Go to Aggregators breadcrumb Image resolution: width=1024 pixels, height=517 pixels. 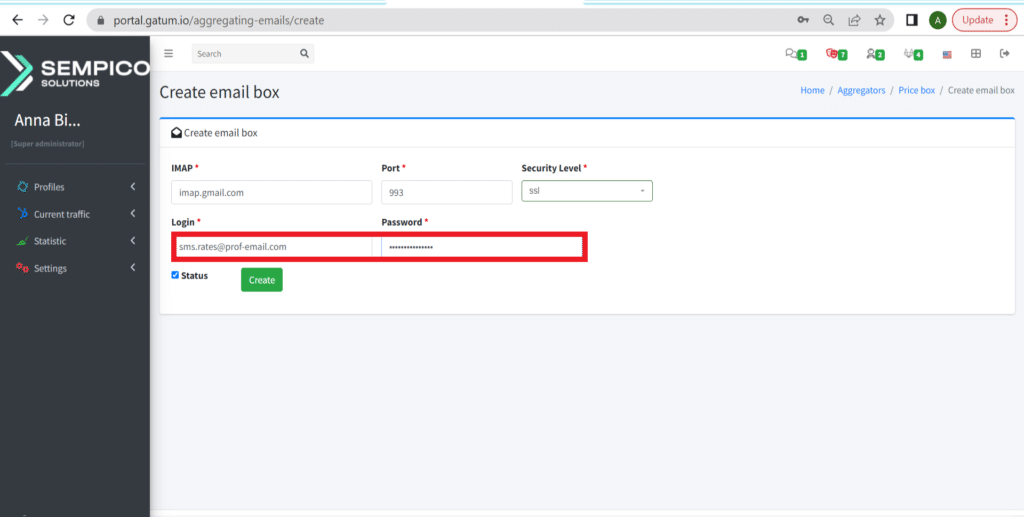click(x=861, y=90)
